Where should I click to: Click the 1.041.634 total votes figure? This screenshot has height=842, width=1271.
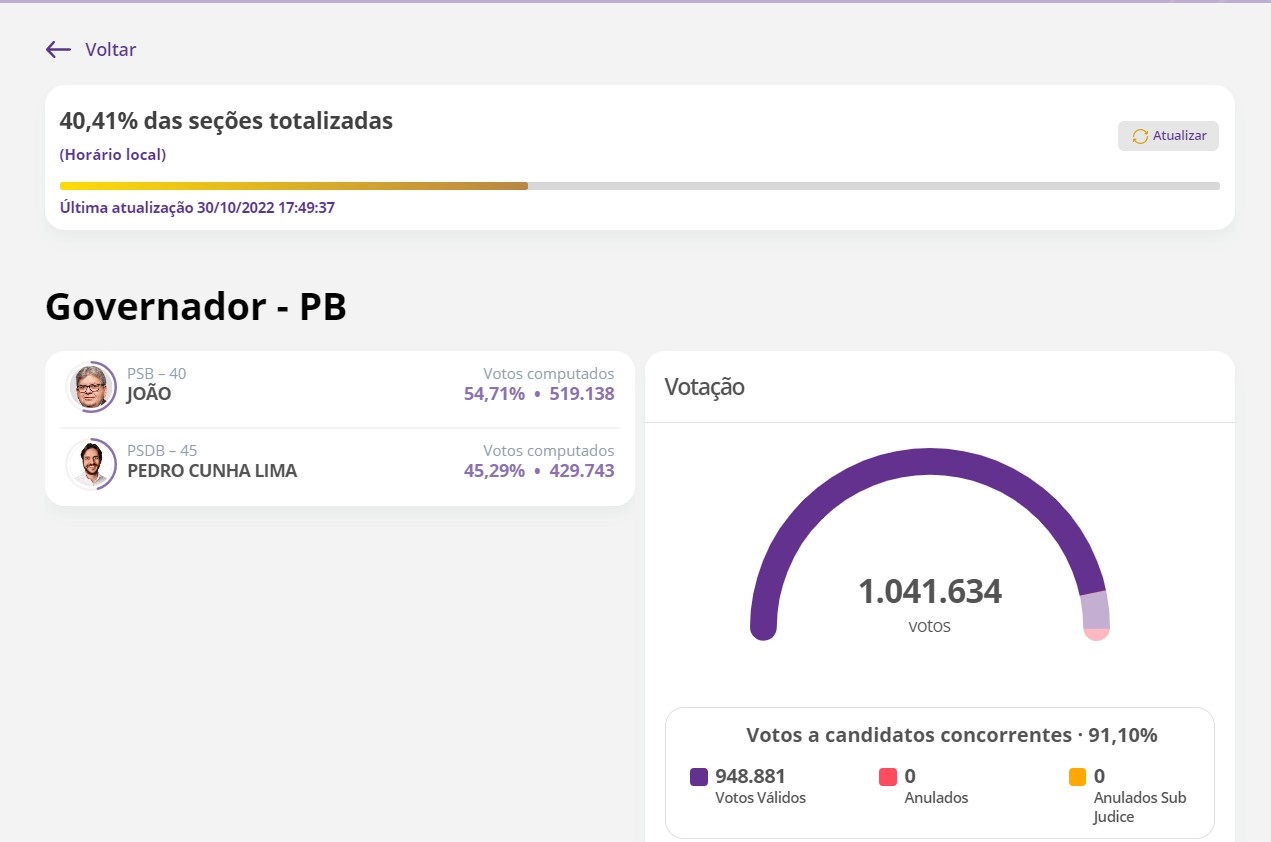[x=930, y=592]
